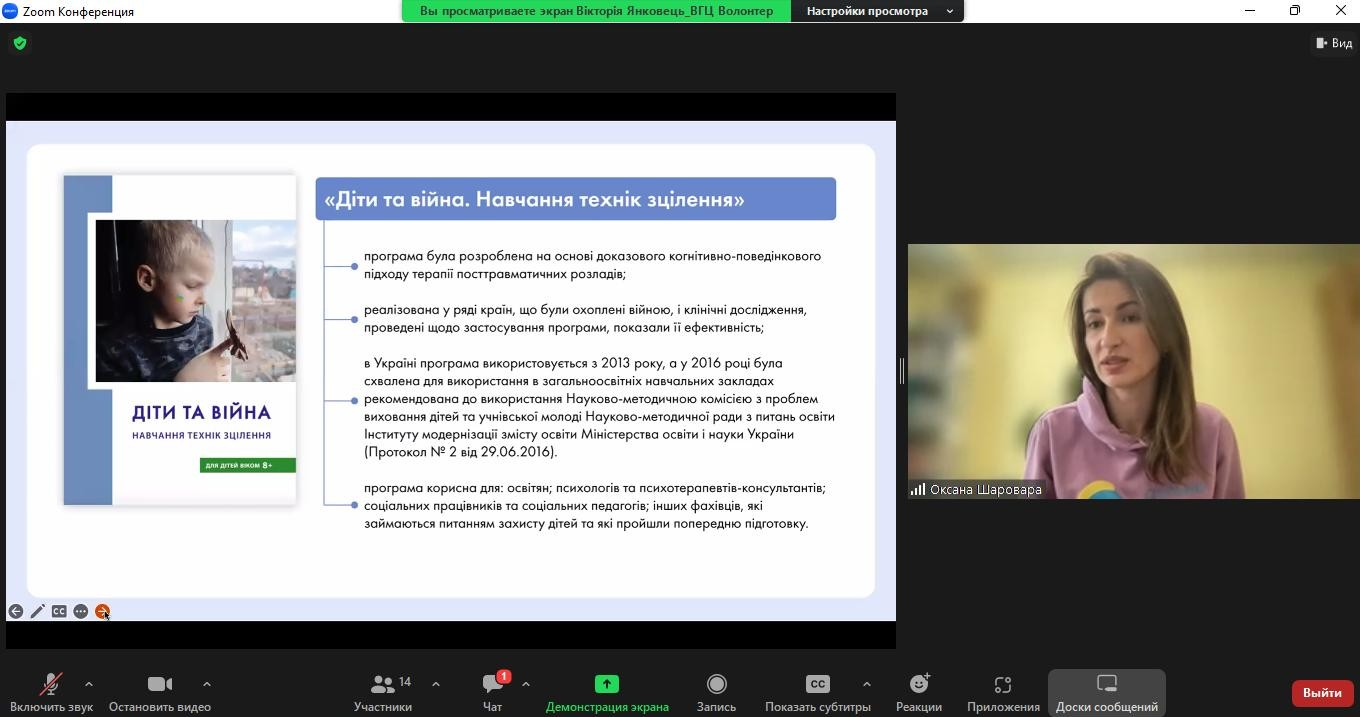1360x717 pixels.
Task: Unmute microphone with Включить звук
Action: click(x=51, y=692)
